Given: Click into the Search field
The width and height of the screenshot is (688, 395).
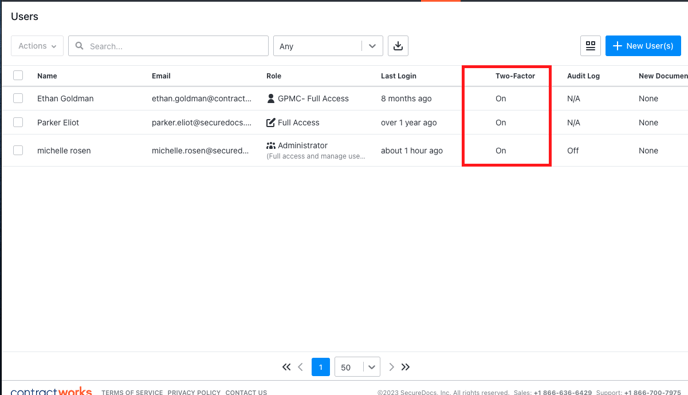Looking at the screenshot, I should pos(168,46).
